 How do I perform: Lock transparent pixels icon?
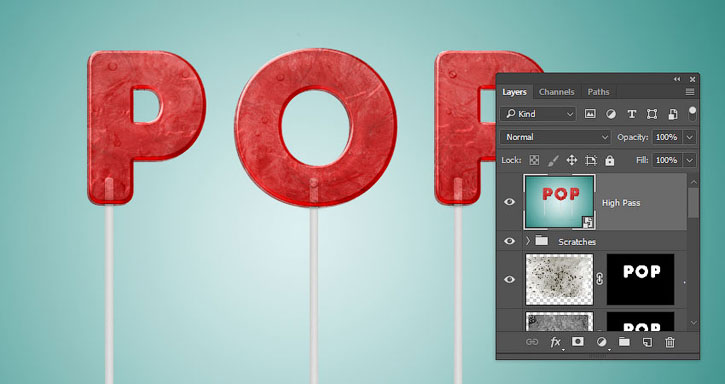tap(534, 160)
